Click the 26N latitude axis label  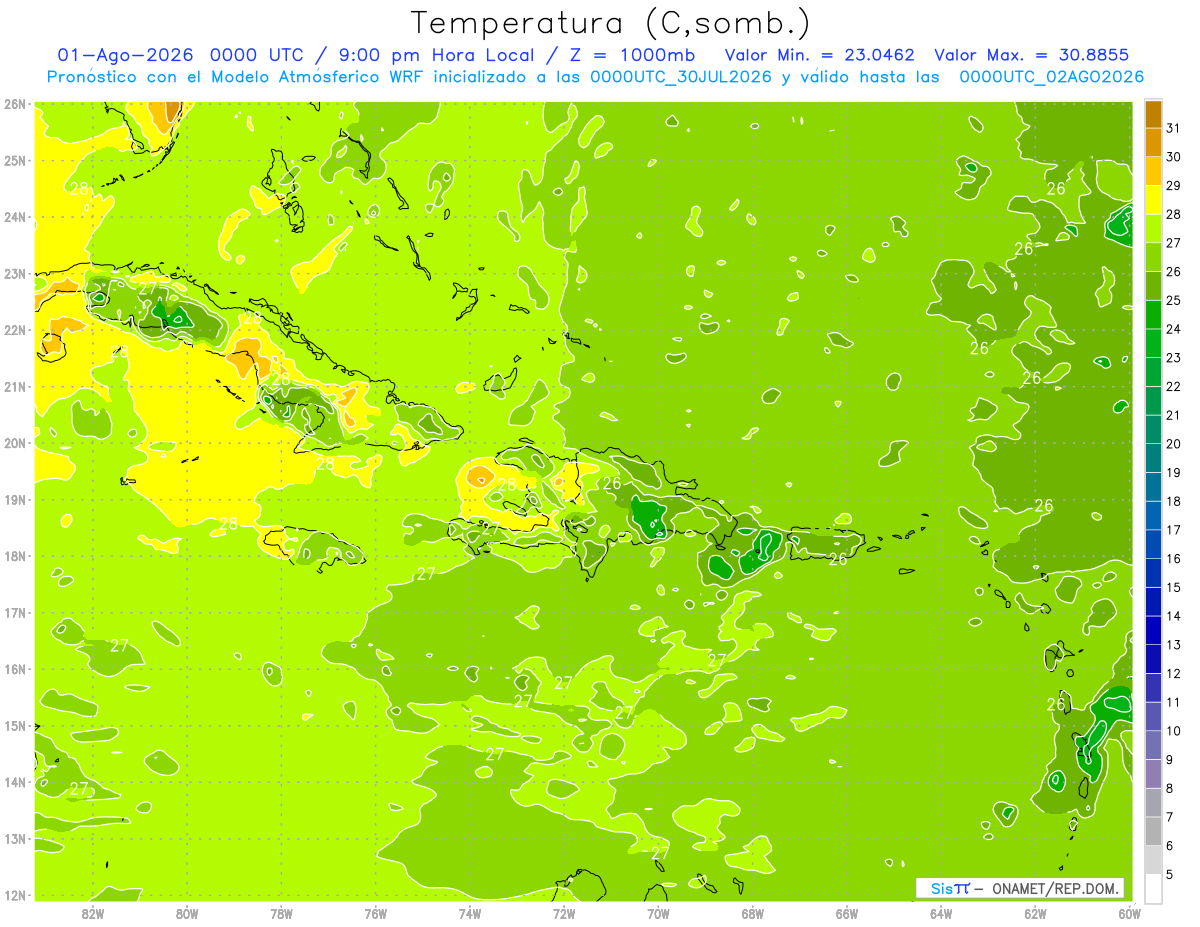(15, 104)
